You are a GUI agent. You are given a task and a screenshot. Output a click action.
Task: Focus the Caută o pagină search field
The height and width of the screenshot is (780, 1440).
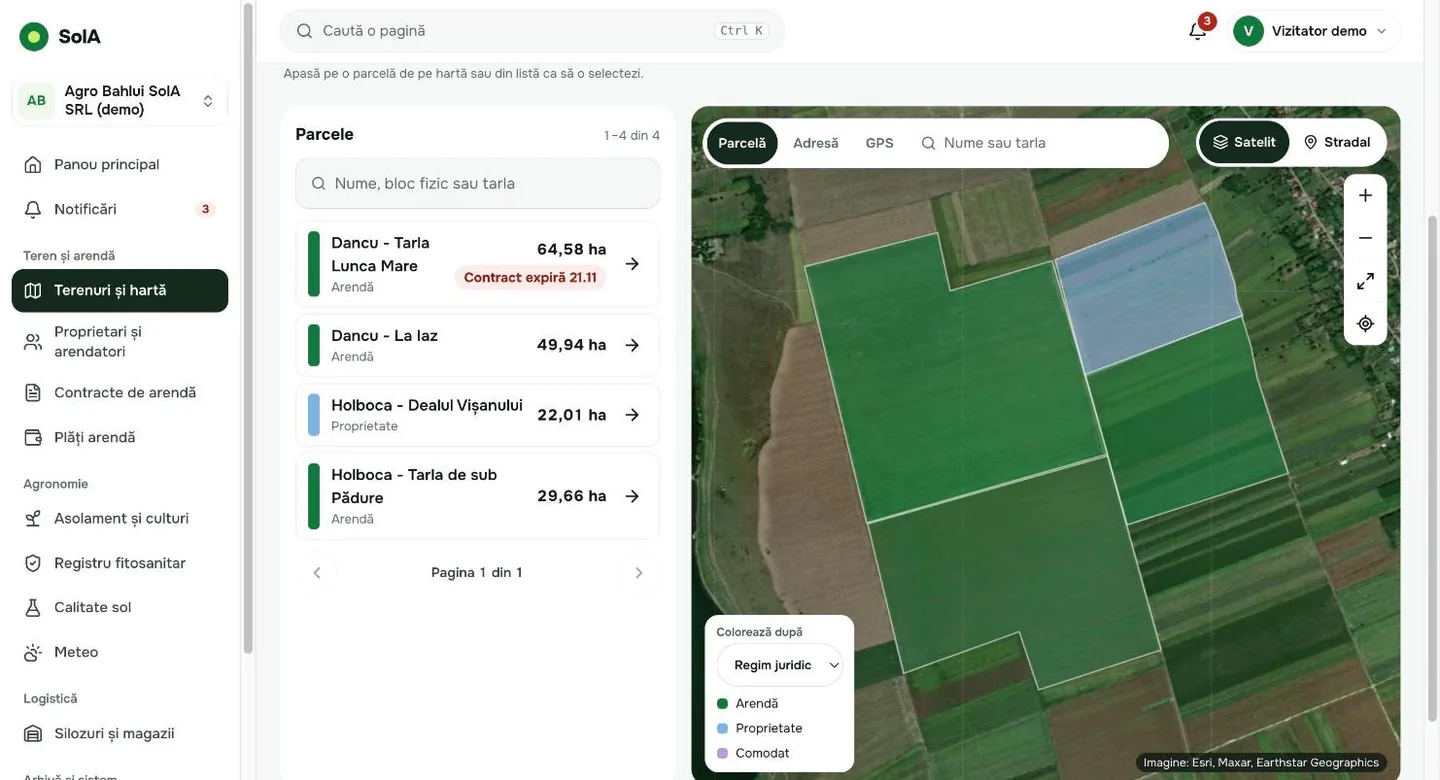532,31
